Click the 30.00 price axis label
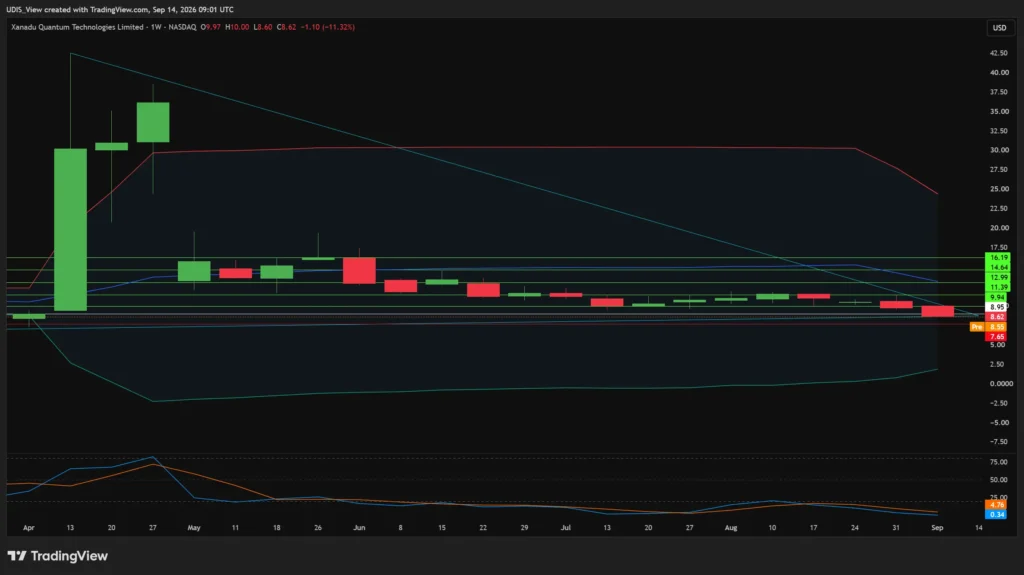Screen dimensions: 1024x575 [x=999, y=150]
